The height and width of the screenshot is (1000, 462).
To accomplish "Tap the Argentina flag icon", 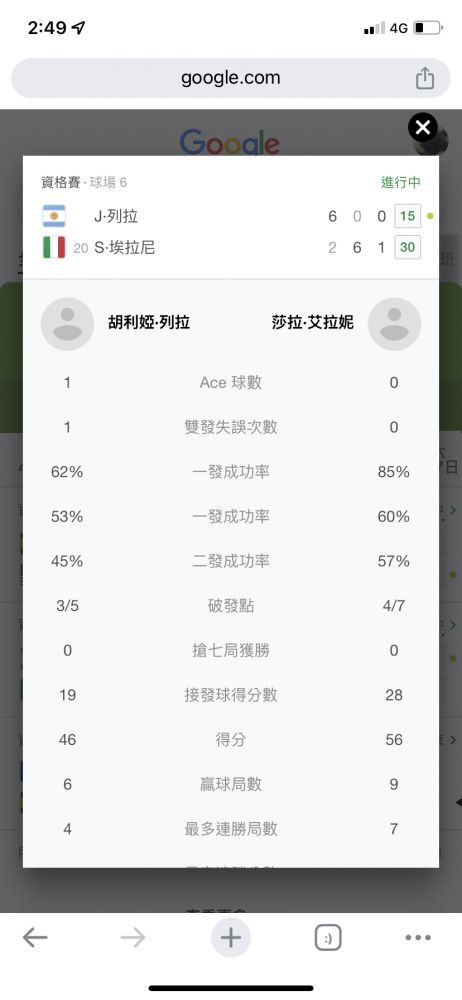I will click(x=54, y=216).
